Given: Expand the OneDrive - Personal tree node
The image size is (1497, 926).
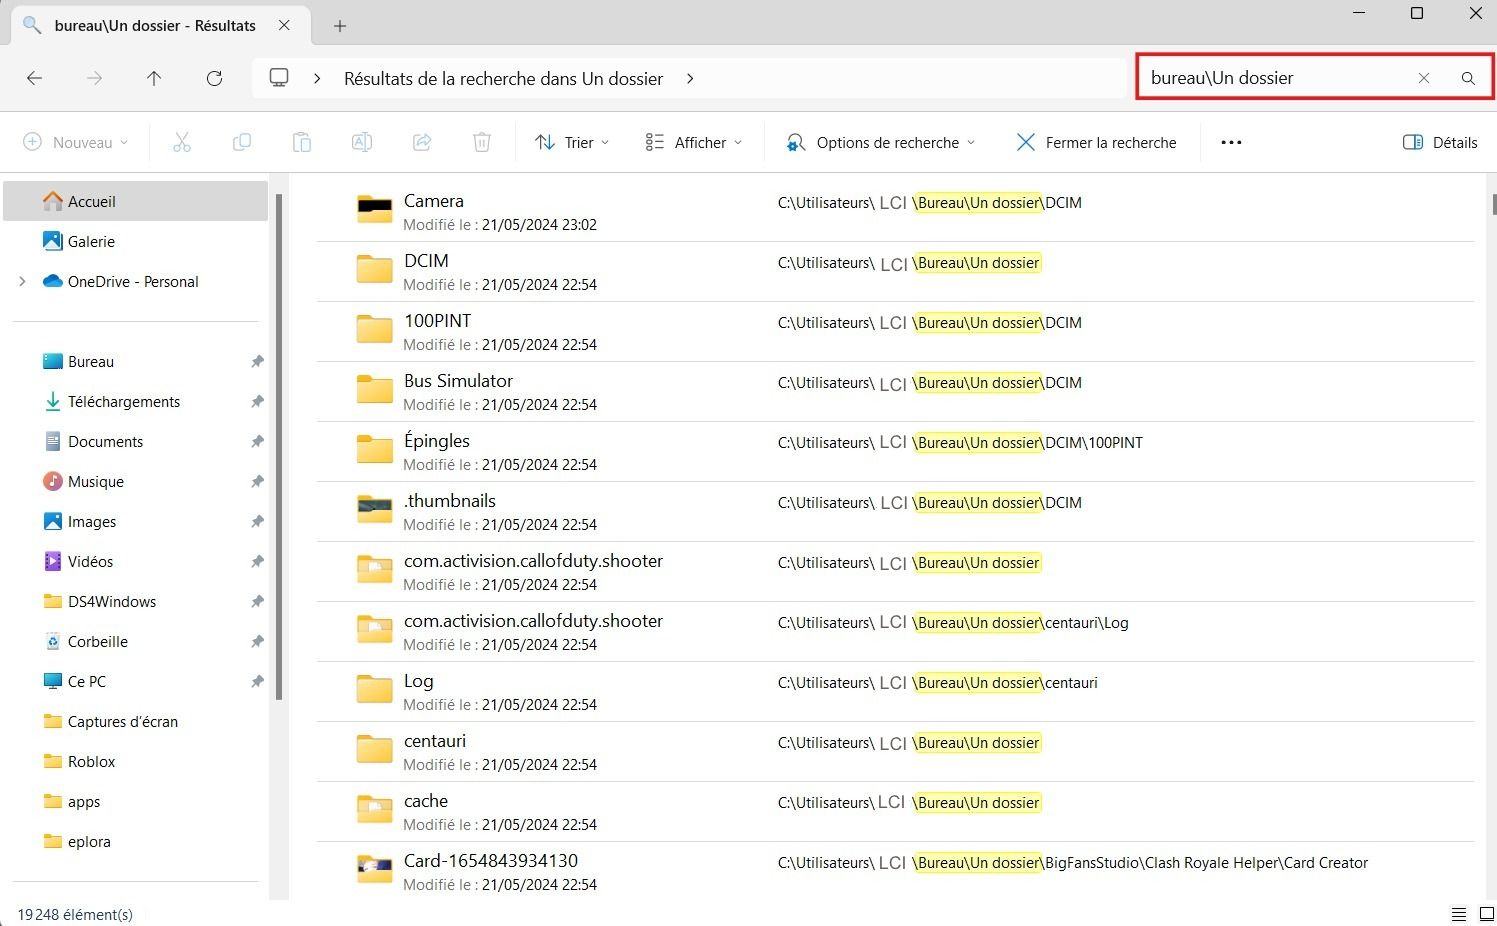Looking at the screenshot, I should 22,282.
